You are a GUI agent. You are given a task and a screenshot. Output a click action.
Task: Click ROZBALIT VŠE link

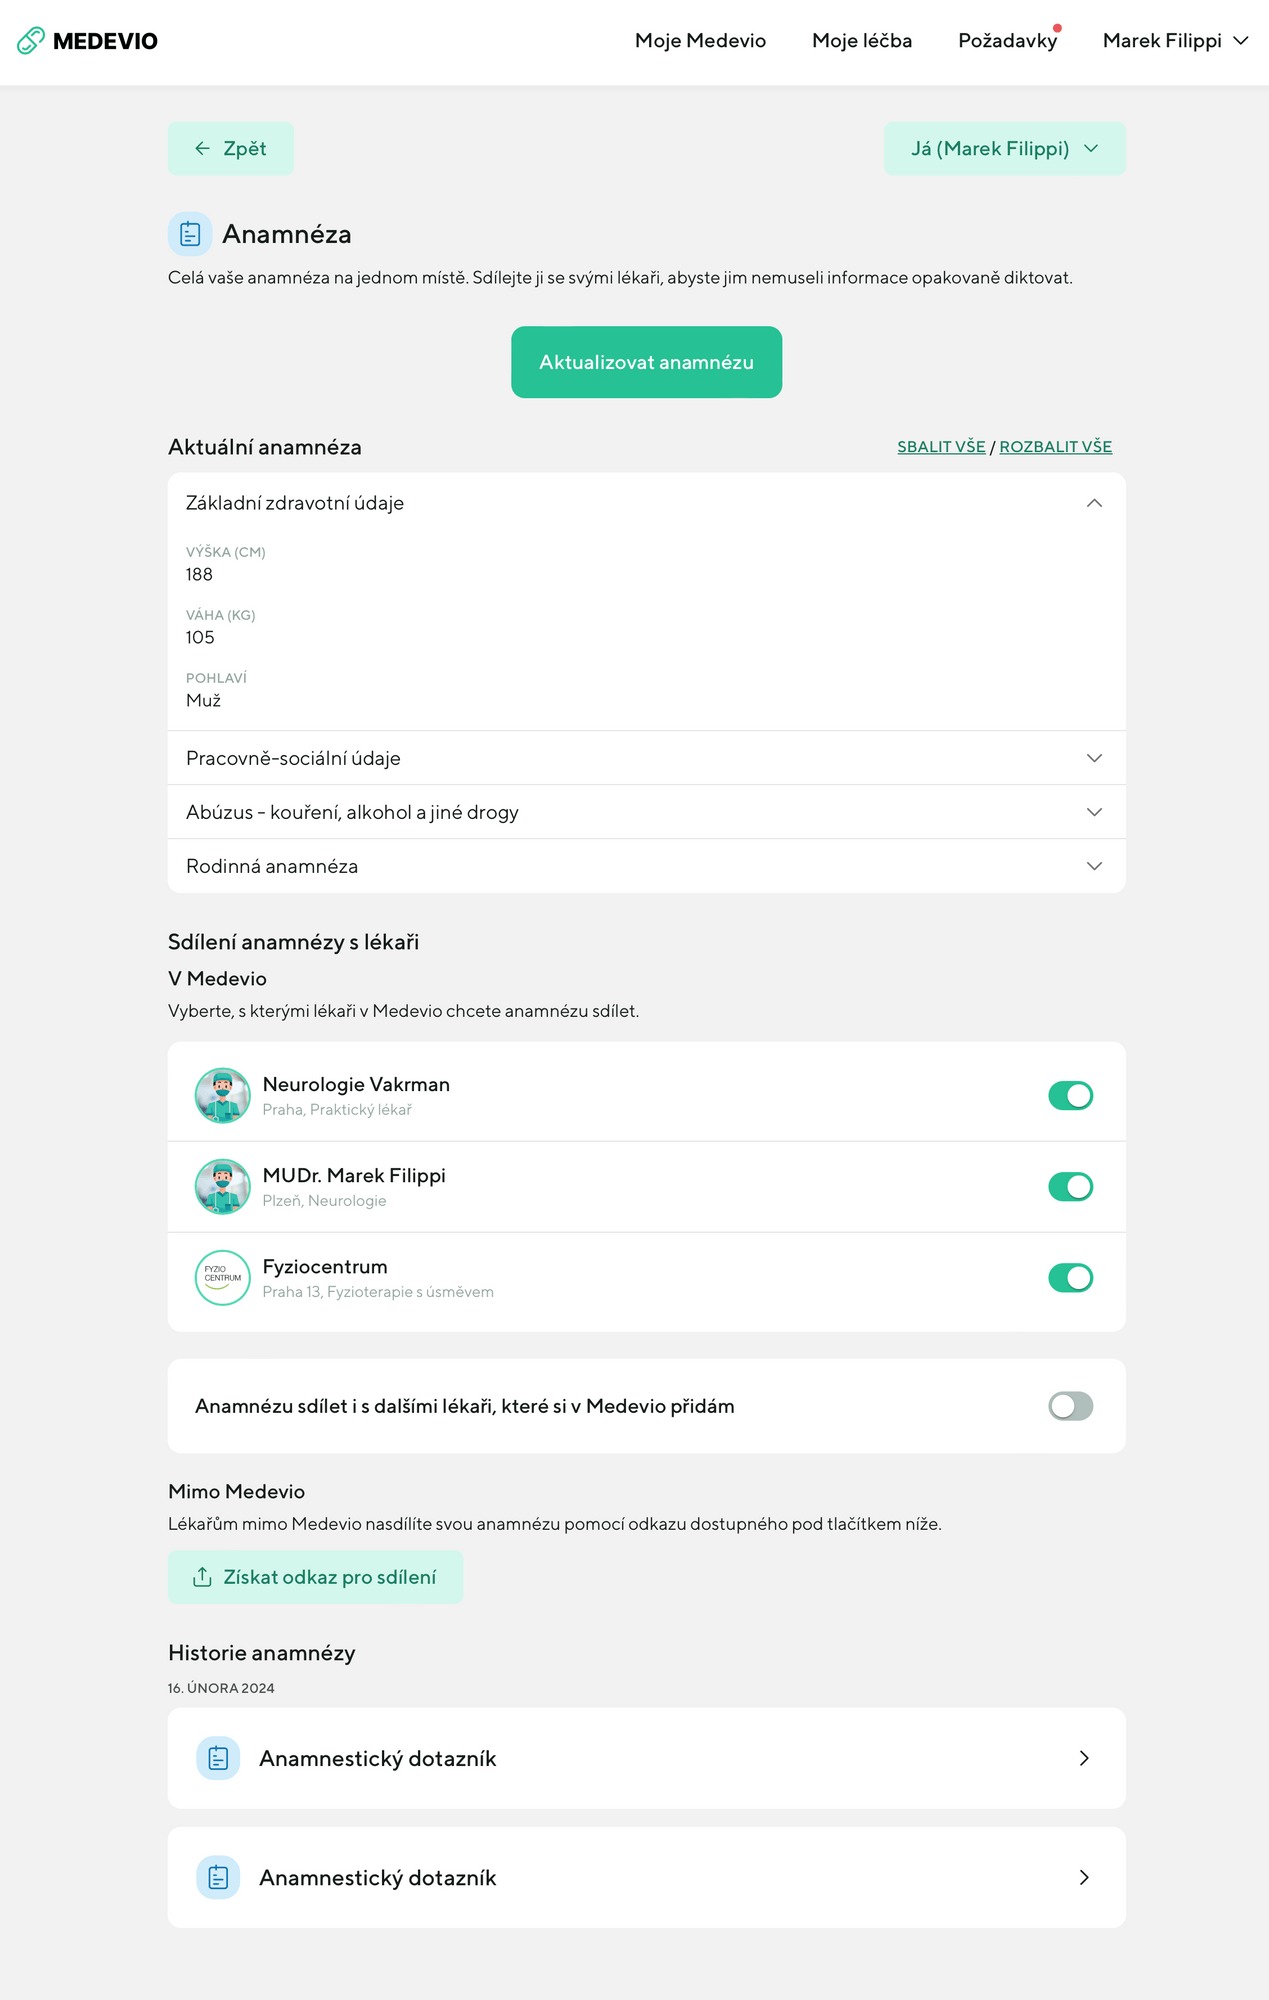tap(1056, 446)
